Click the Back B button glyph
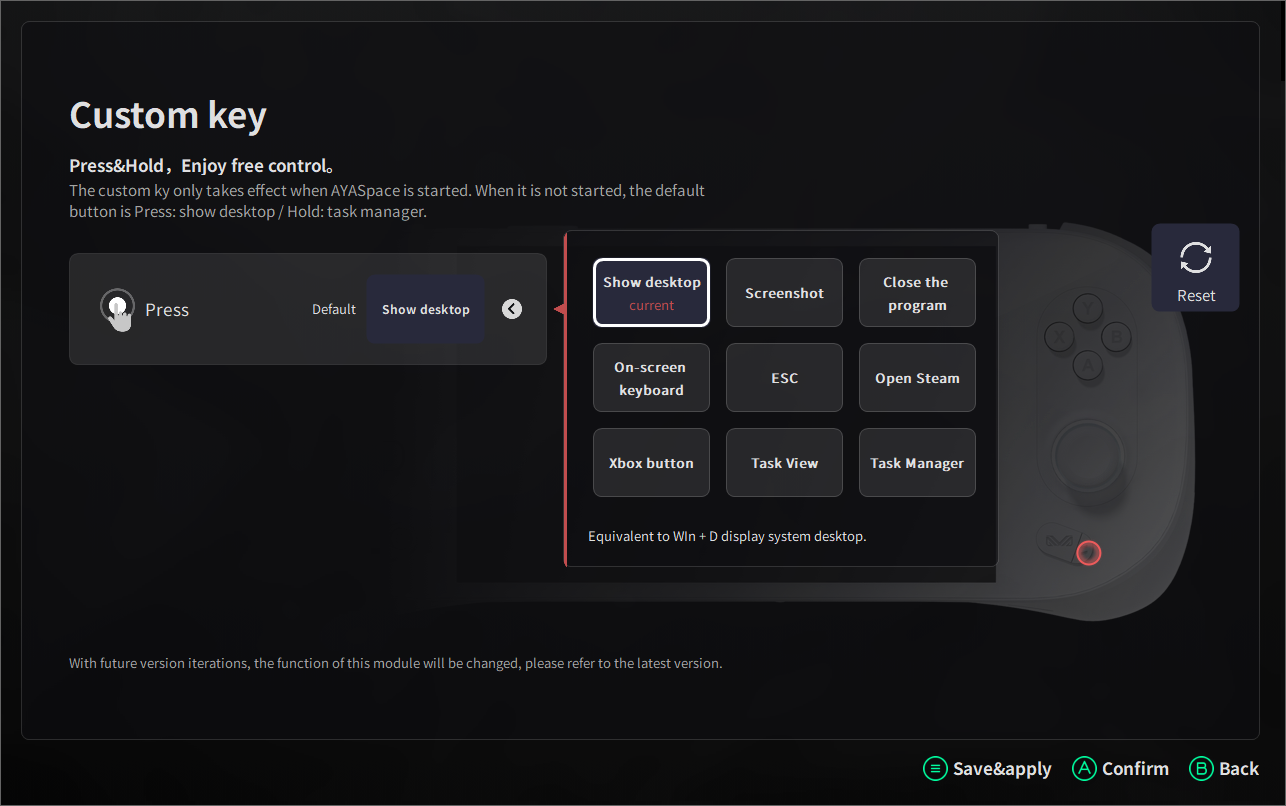 coord(1201,768)
